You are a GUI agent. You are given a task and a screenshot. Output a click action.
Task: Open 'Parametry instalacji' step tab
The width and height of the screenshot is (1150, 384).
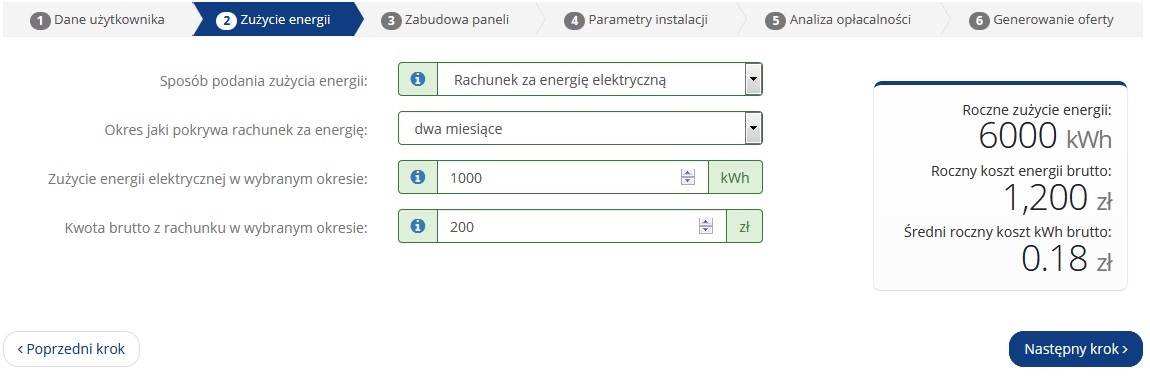click(636, 20)
